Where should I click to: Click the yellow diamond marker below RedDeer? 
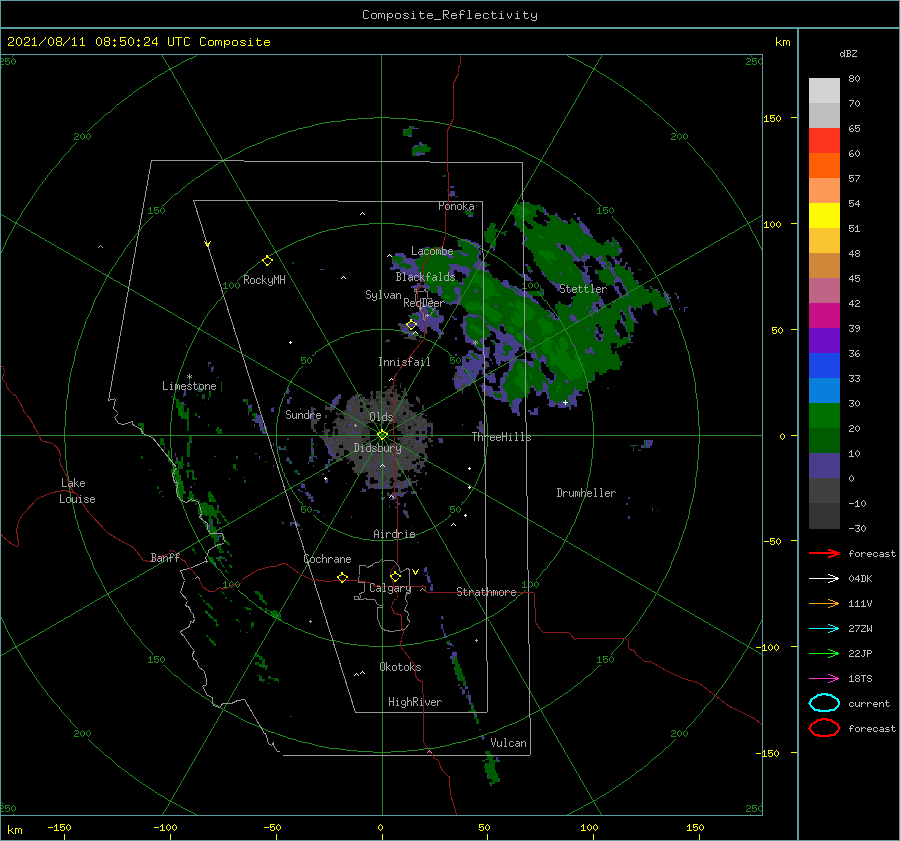click(412, 325)
